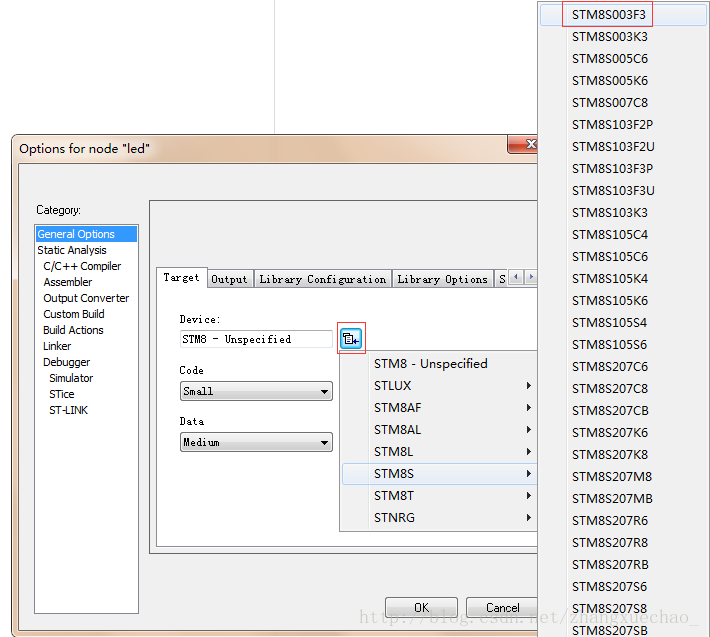The width and height of the screenshot is (710, 637).
Task: Expand the STM8AL device submenu
Action: pos(439,430)
